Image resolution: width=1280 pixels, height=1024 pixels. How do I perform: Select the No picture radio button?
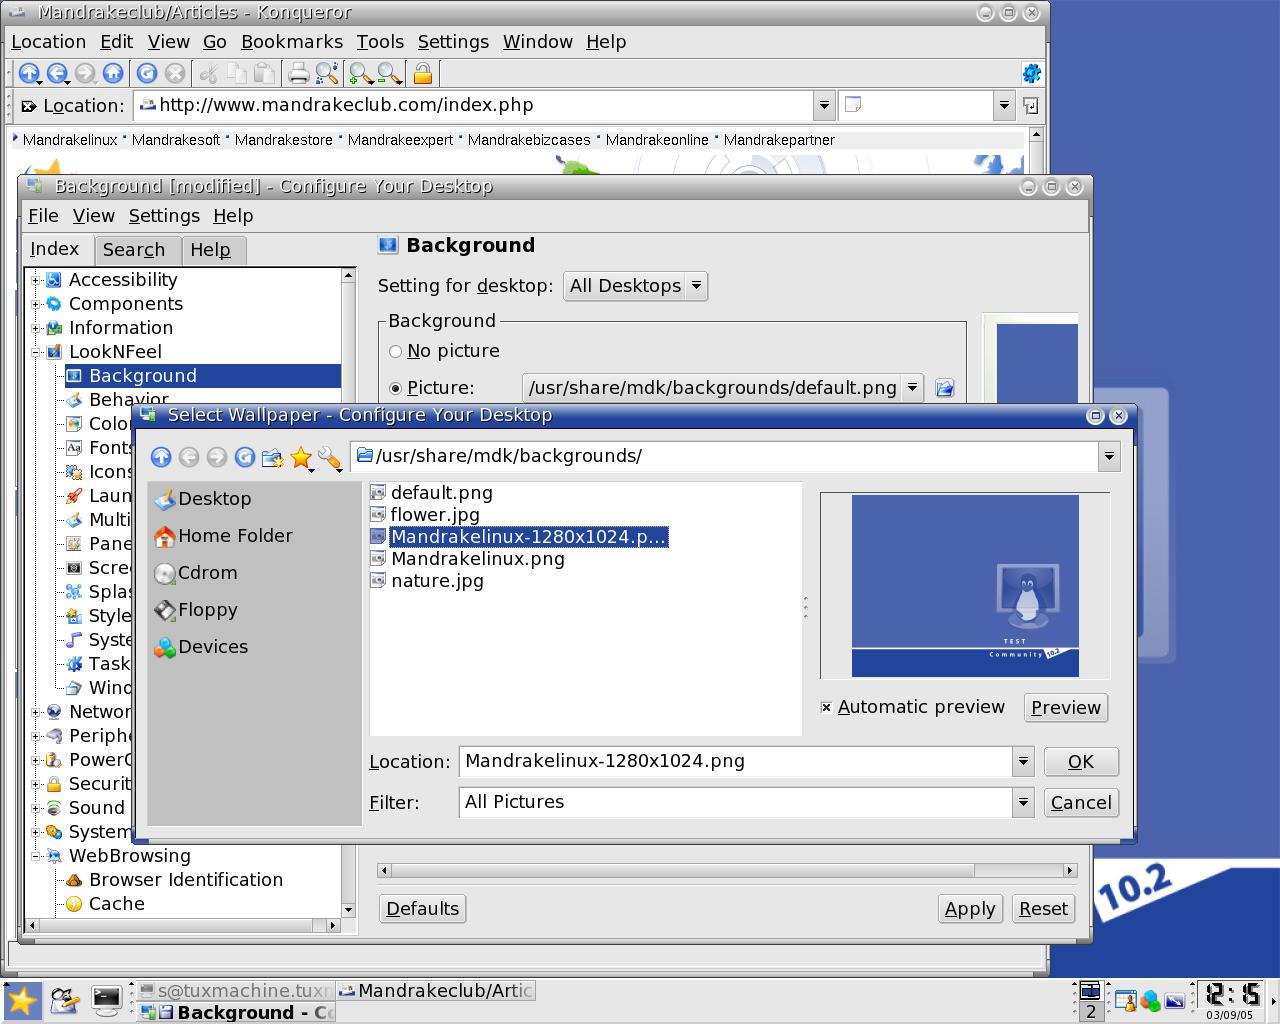[396, 351]
